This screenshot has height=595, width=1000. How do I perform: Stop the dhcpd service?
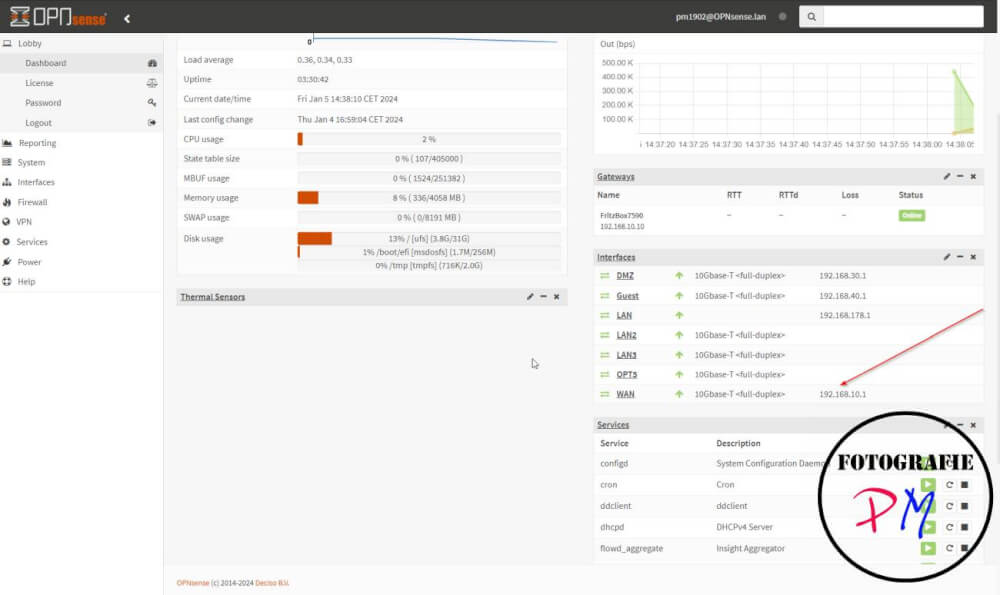click(x=965, y=527)
